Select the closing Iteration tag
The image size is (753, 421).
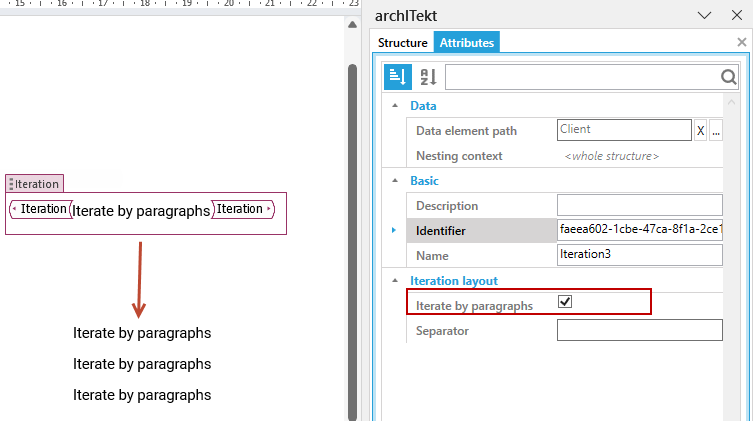point(243,209)
